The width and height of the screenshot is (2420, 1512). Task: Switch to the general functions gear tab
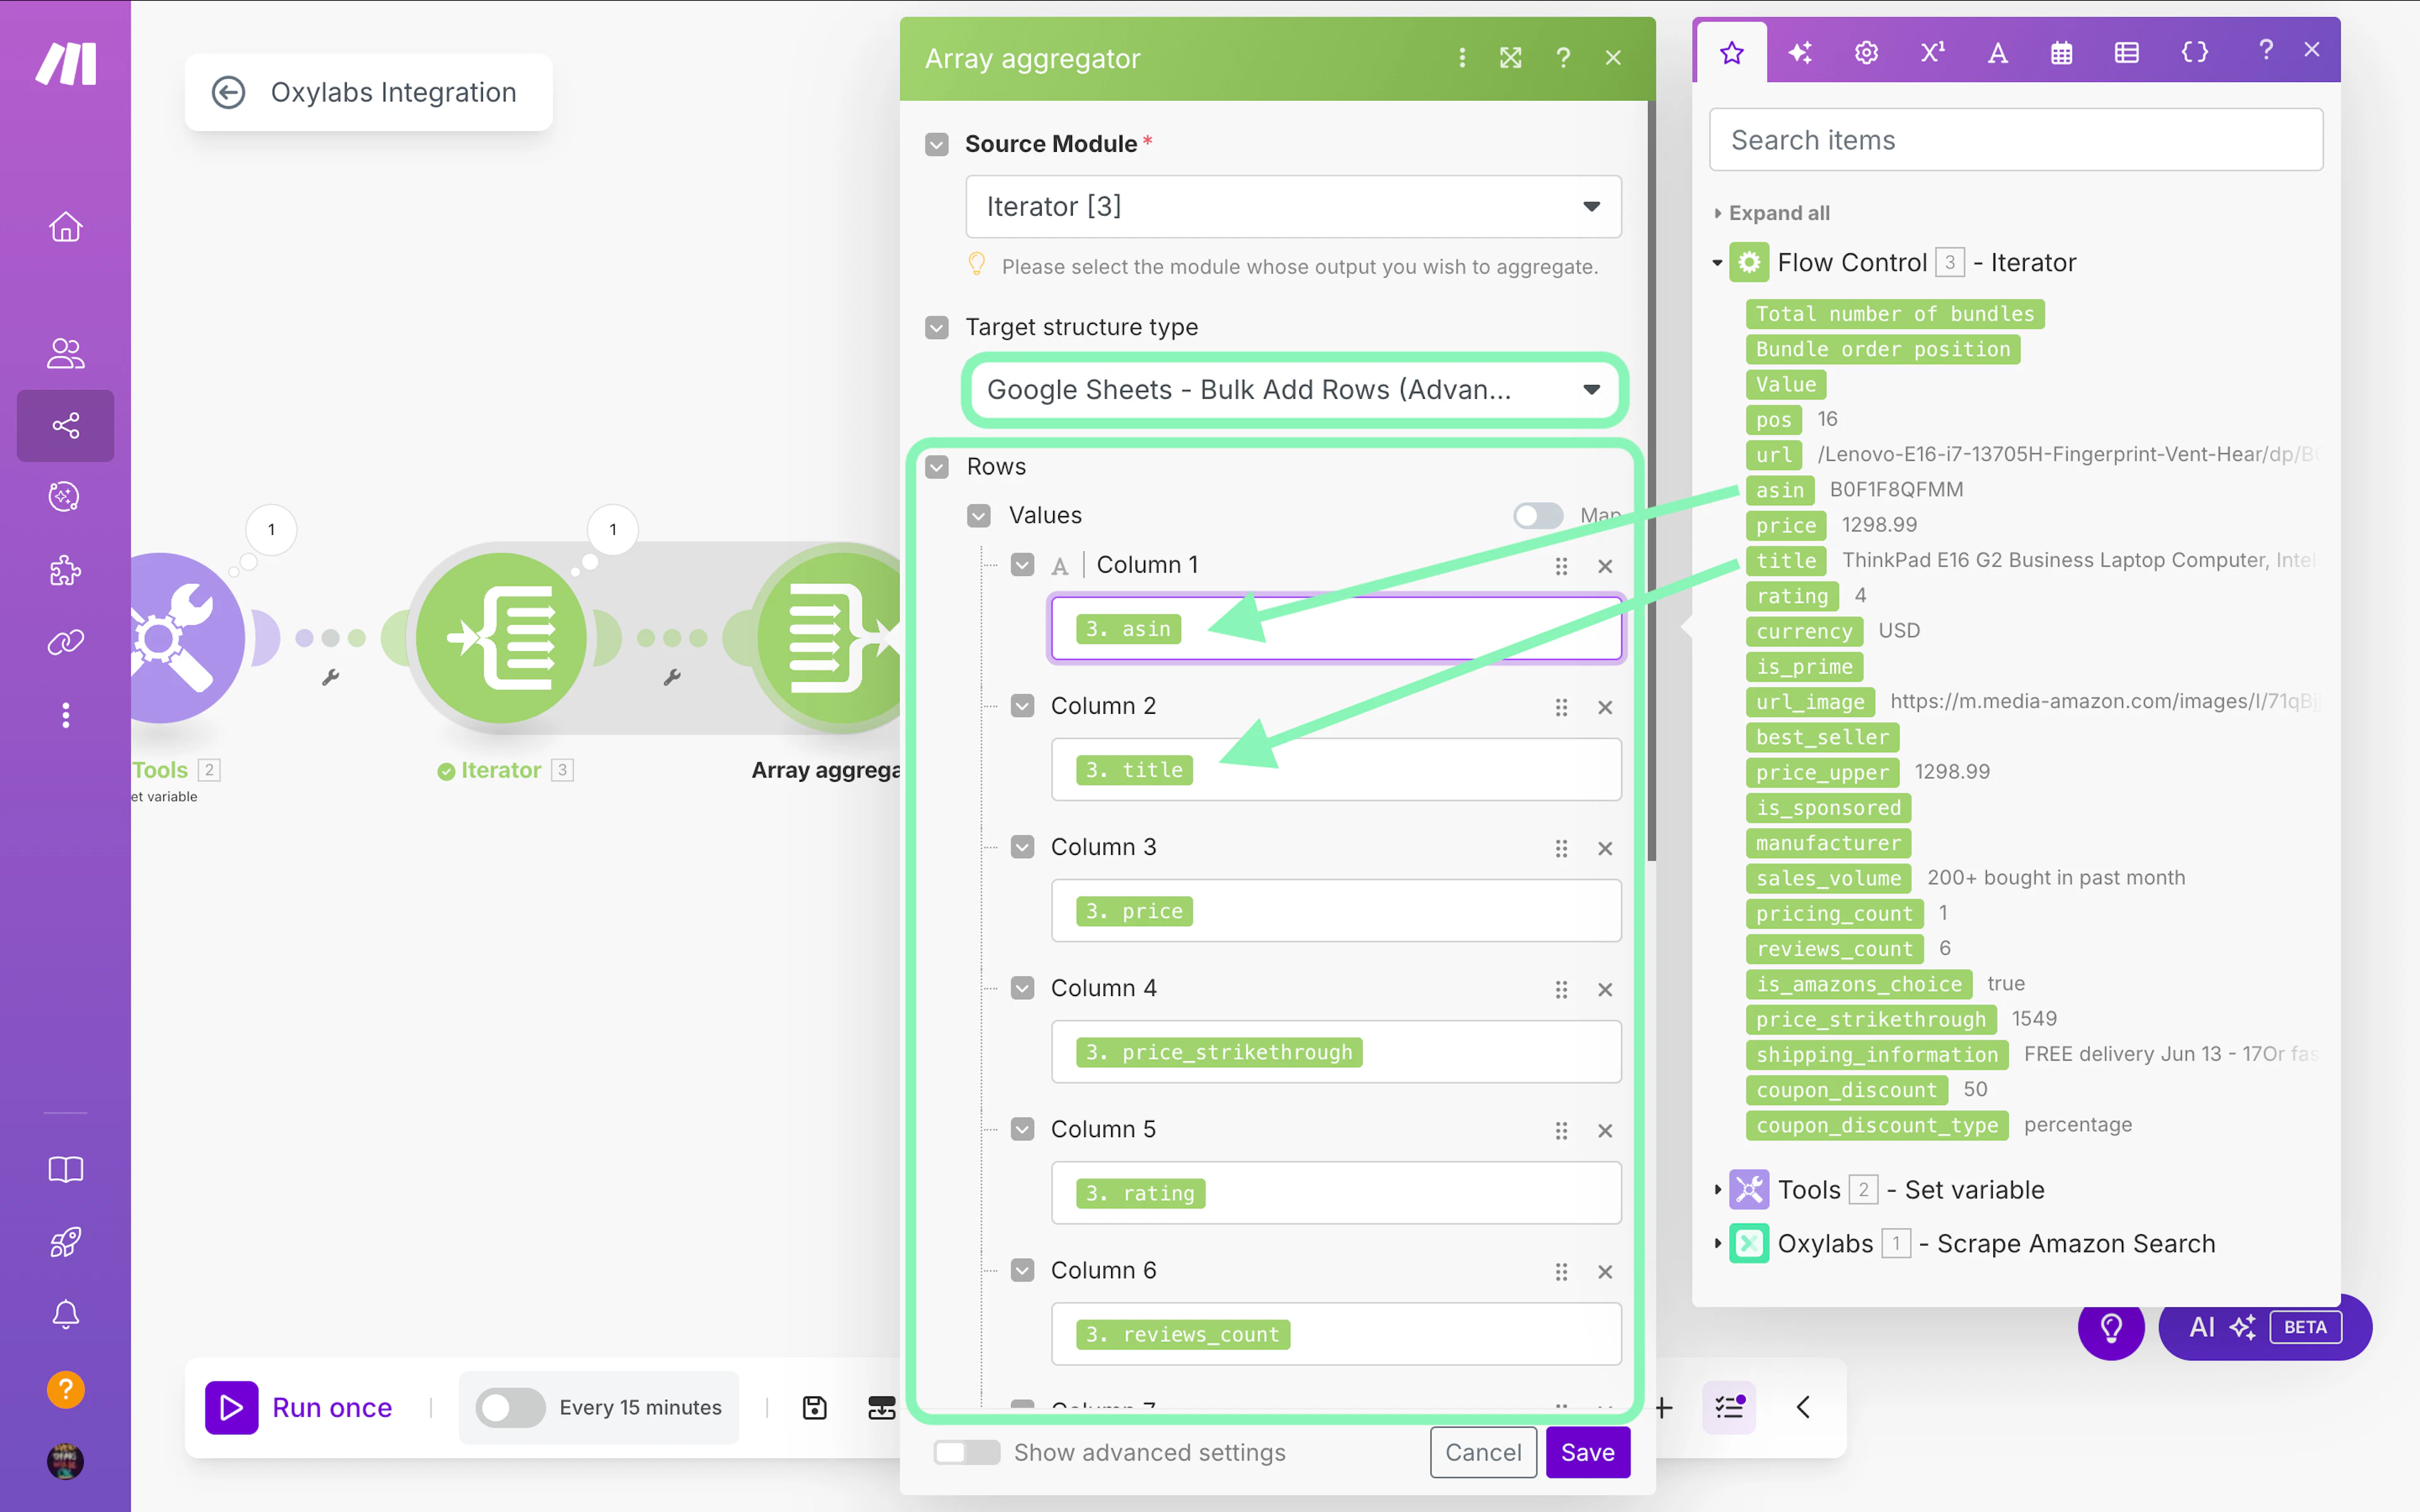pyautogui.click(x=1866, y=52)
